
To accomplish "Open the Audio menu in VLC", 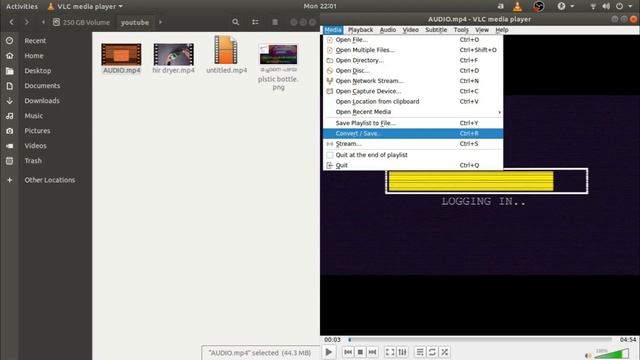I will pyautogui.click(x=388, y=30).
